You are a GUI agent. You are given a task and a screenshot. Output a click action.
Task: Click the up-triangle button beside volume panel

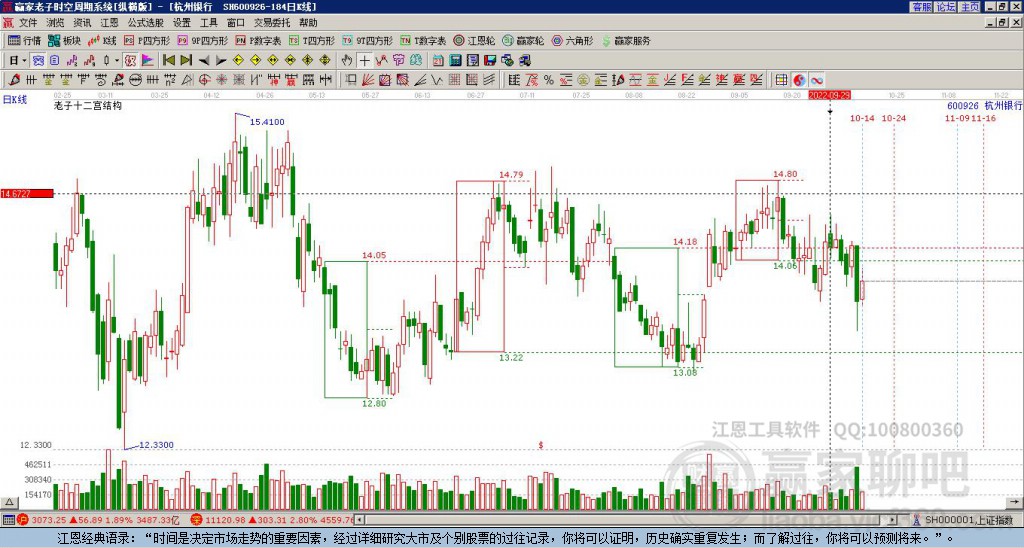[9, 502]
